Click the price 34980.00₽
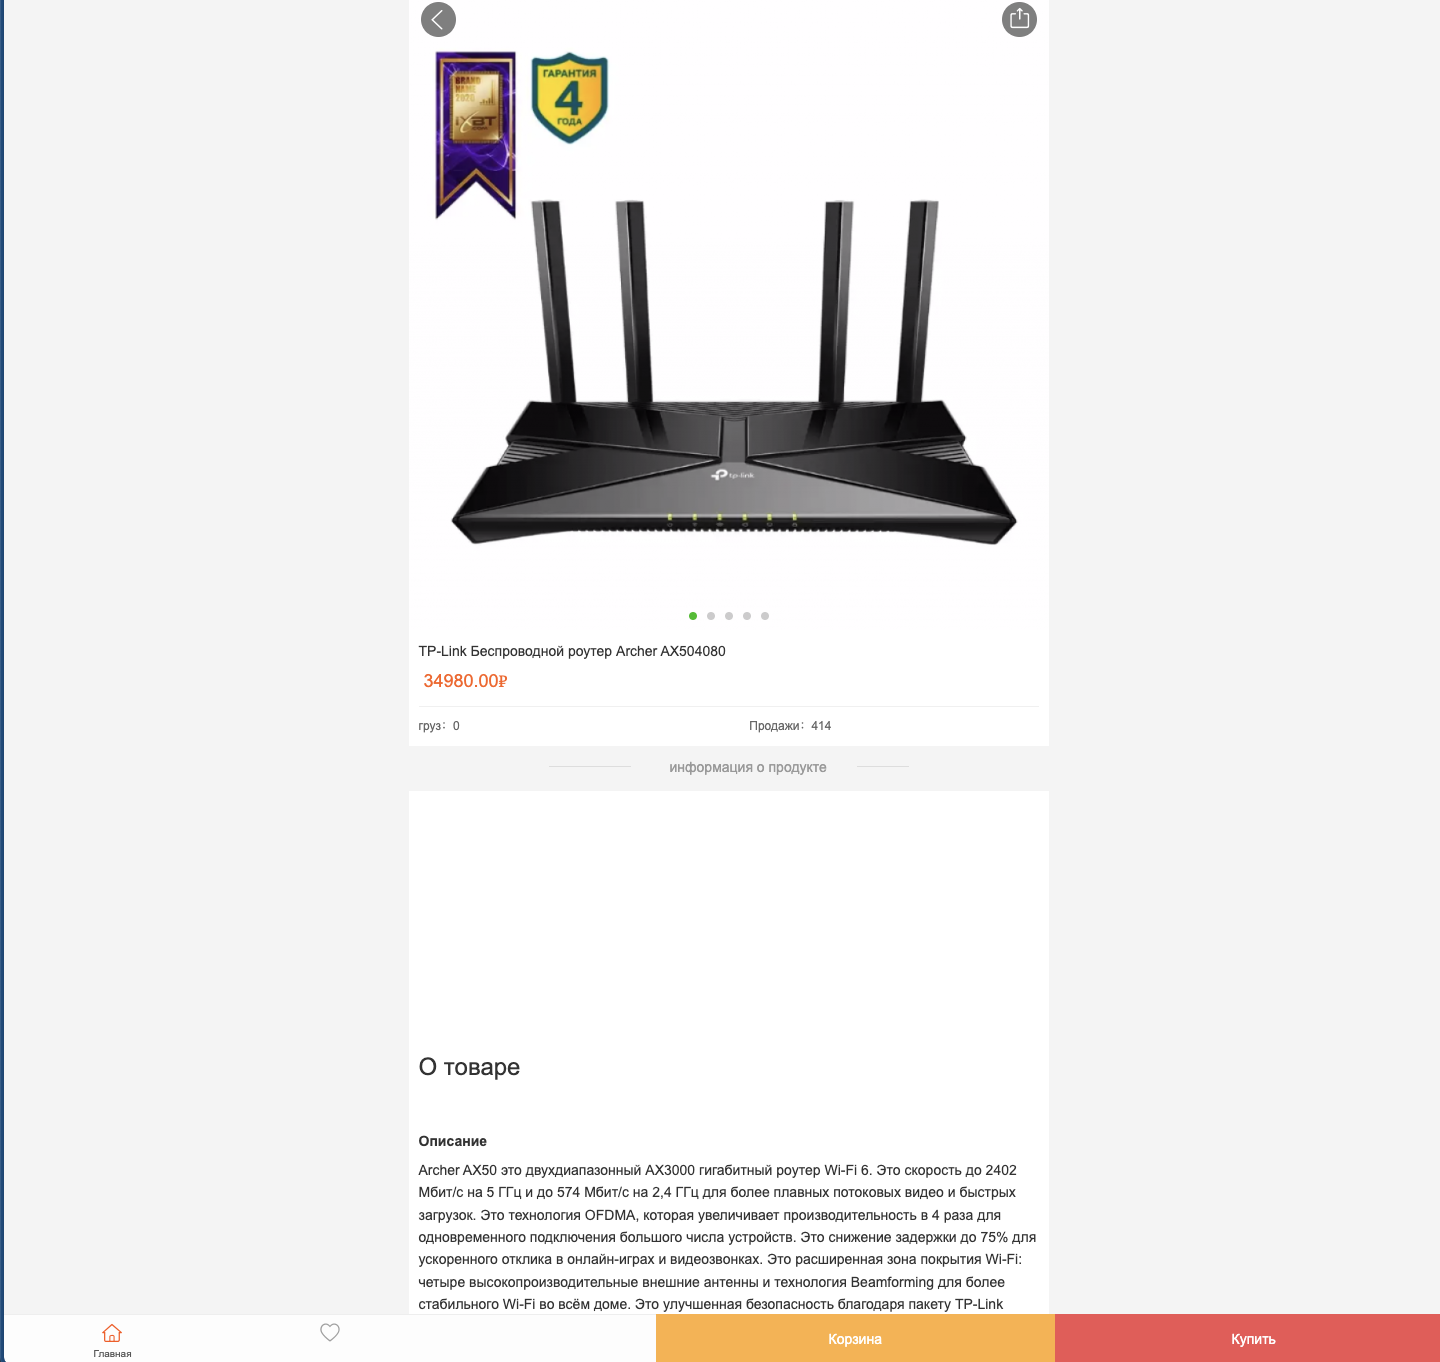 pyautogui.click(x=465, y=681)
